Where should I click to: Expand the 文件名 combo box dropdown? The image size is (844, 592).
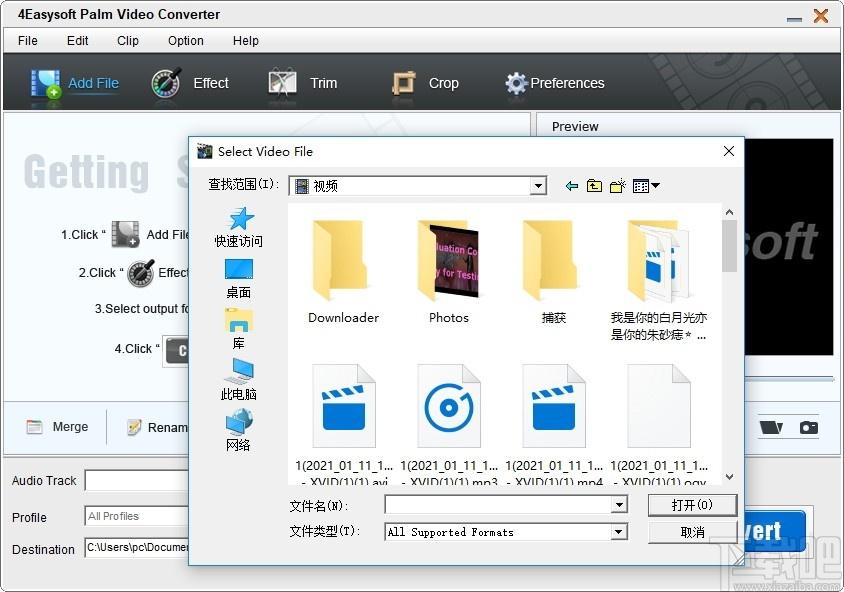click(x=620, y=505)
